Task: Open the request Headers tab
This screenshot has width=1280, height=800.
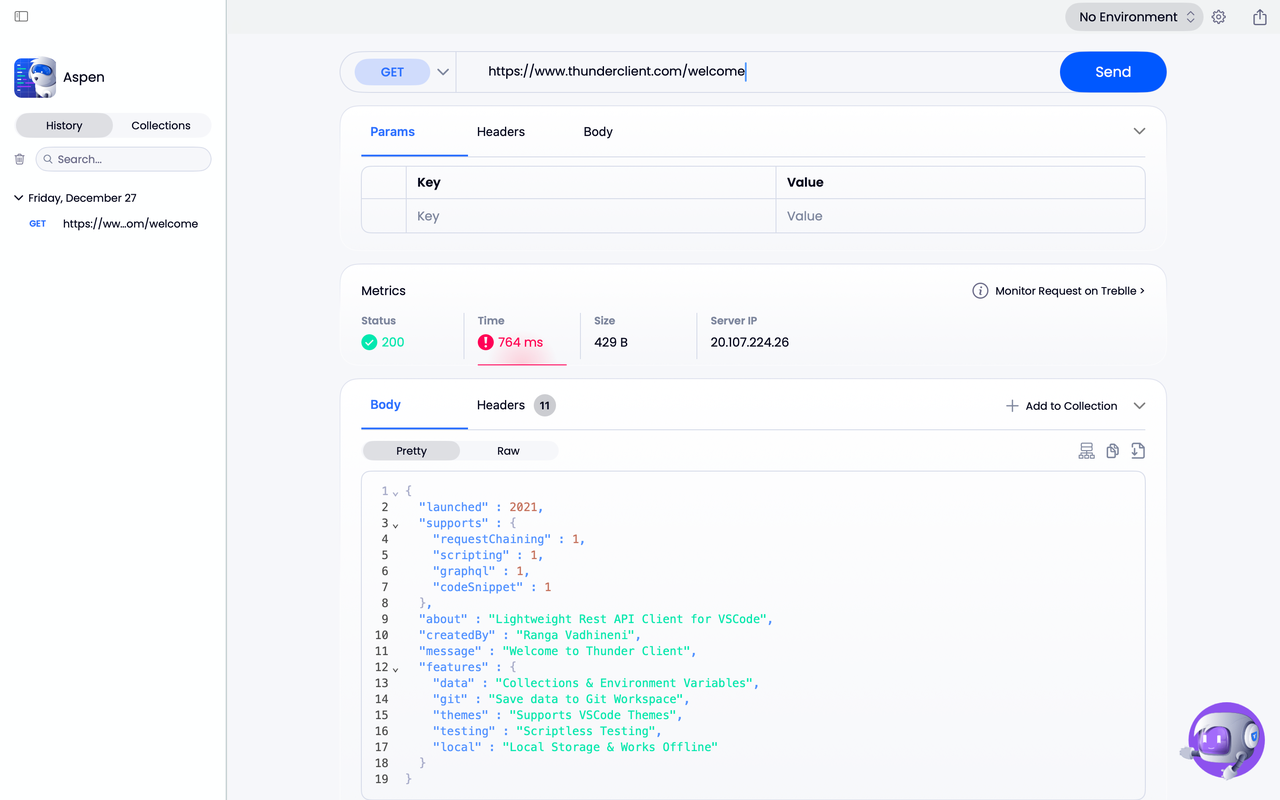Action: (x=501, y=131)
